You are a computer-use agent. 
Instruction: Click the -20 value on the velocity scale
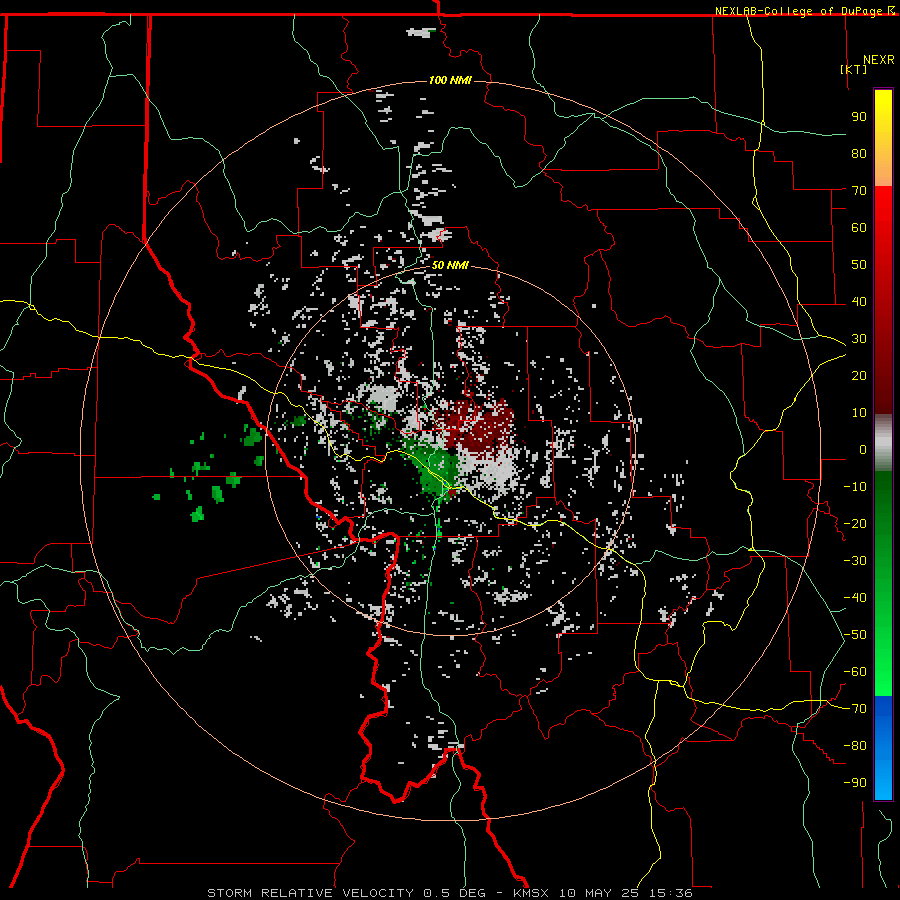click(x=855, y=524)
